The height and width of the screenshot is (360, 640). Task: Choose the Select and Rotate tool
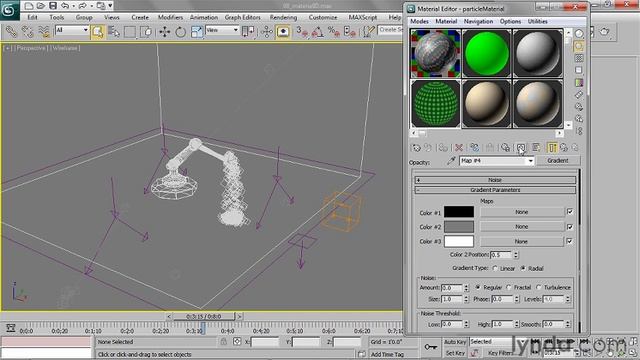[x=180, y=32]
